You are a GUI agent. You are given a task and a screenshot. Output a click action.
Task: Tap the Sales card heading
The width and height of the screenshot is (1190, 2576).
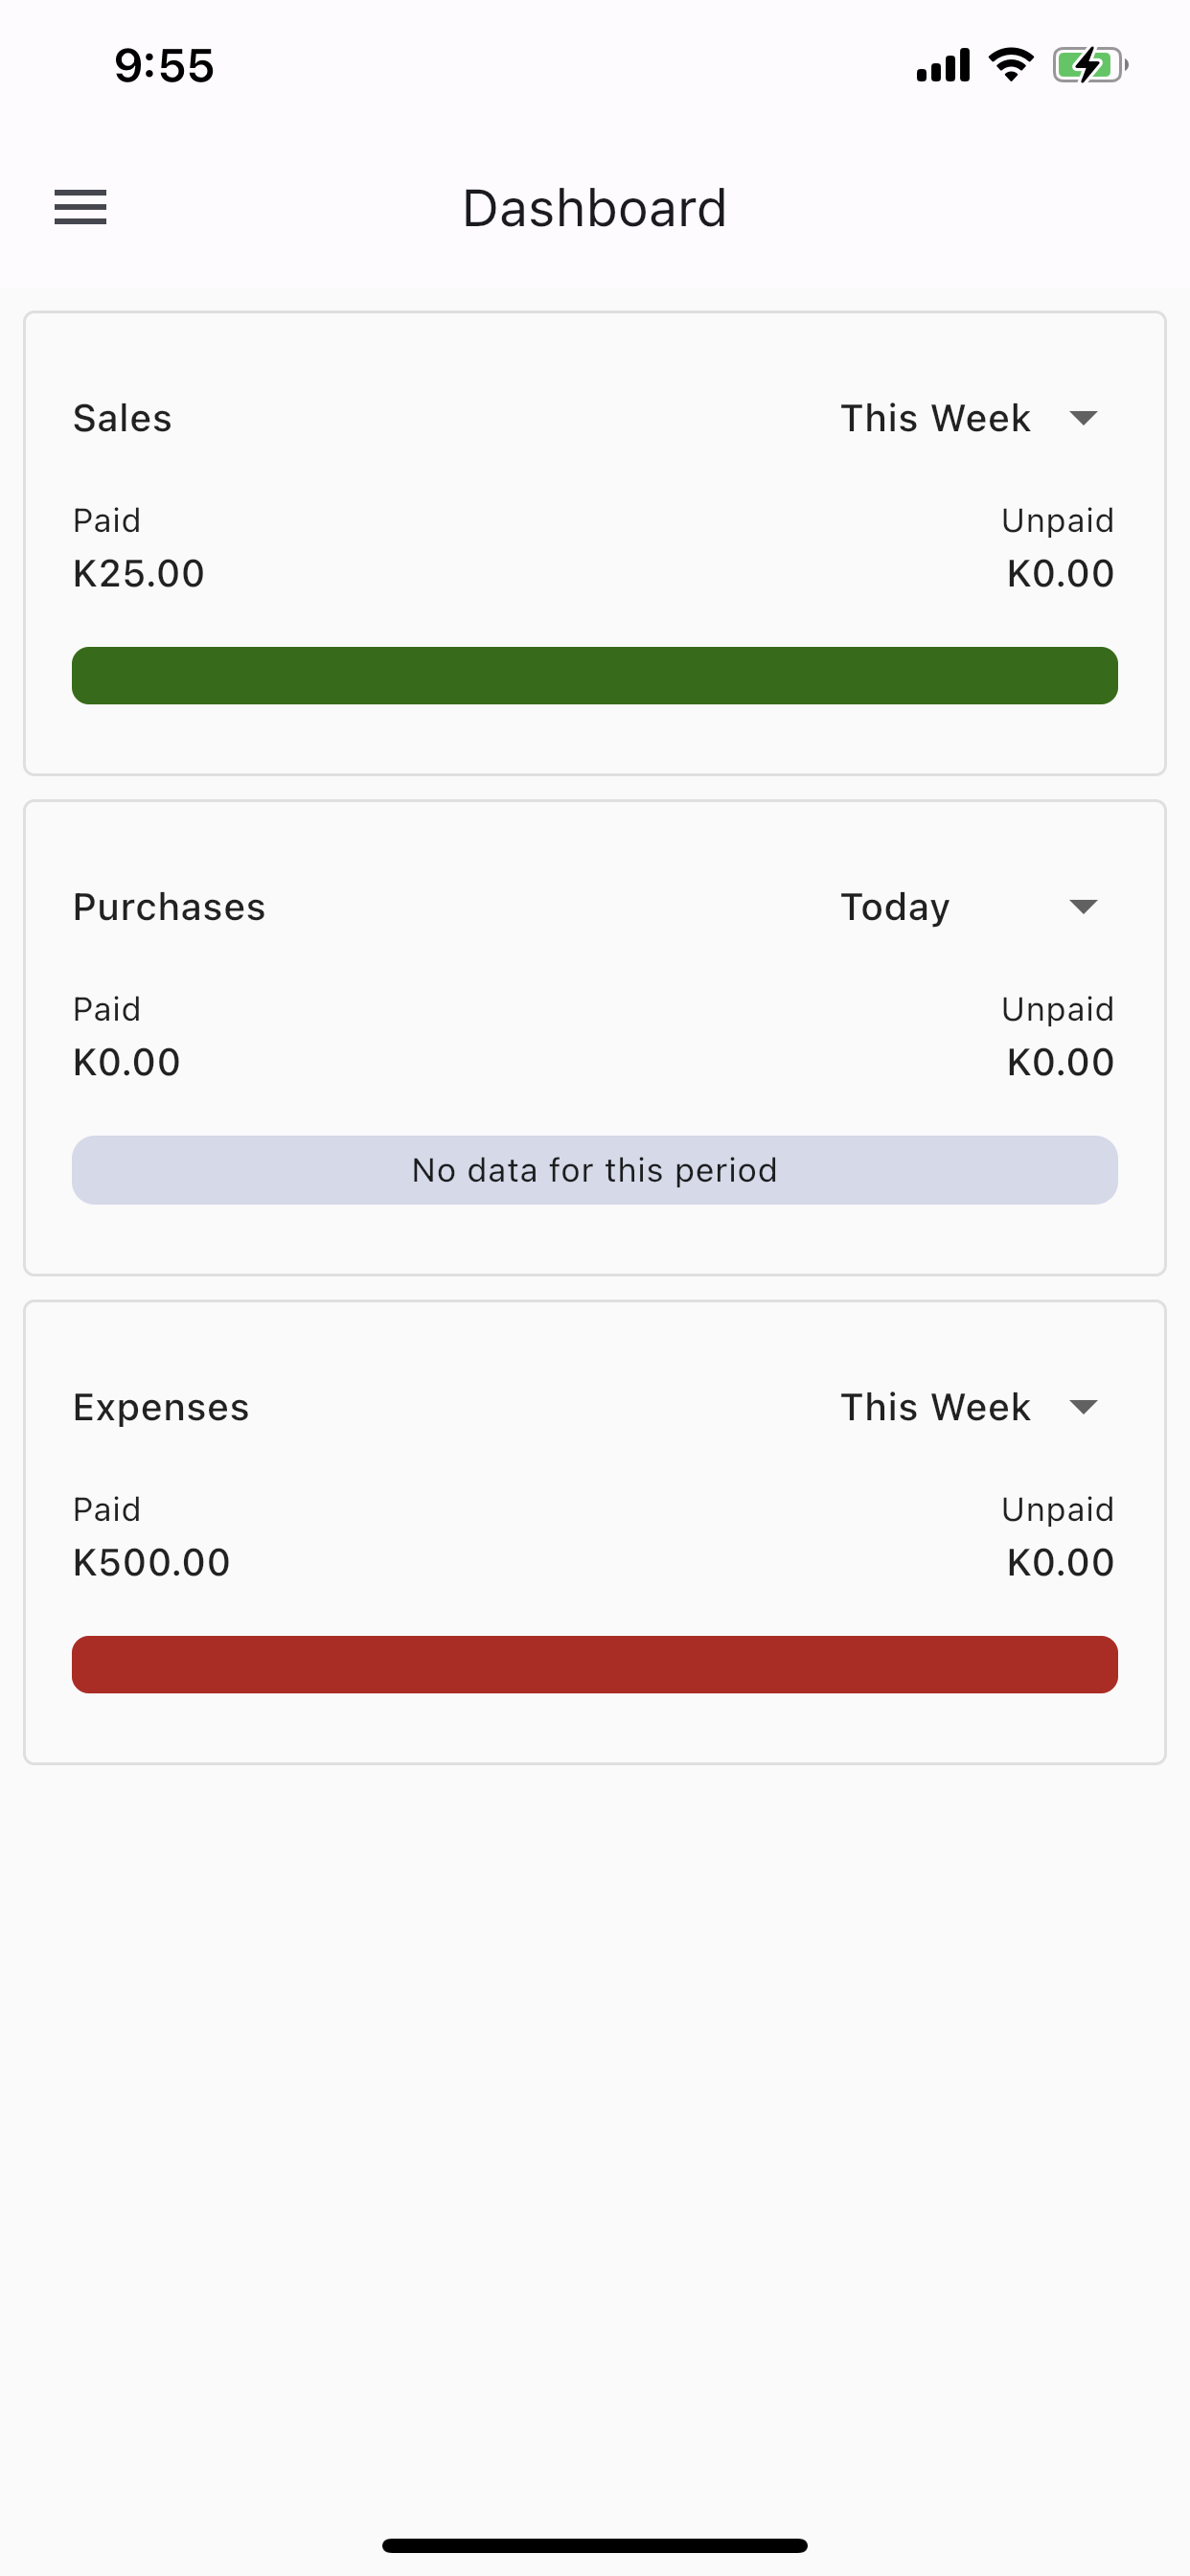tap(122, 418)
